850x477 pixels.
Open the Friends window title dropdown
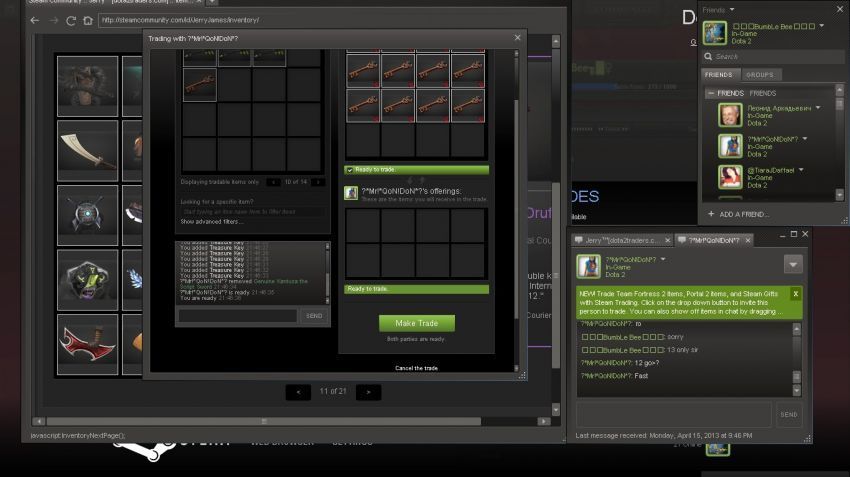tap(732, 10)
